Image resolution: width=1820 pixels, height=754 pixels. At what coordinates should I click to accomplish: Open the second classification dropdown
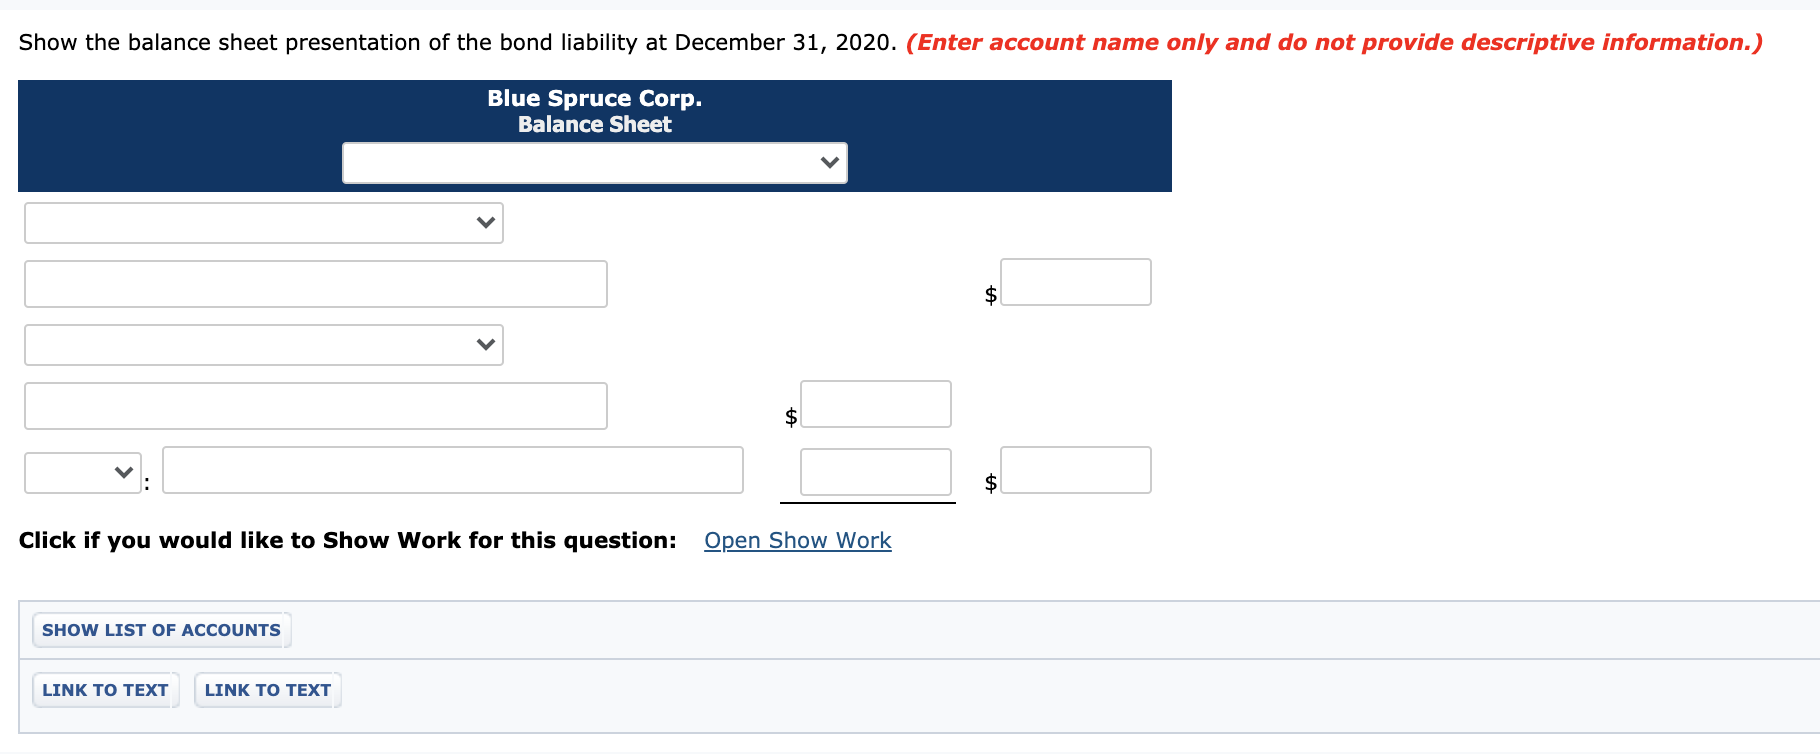pos(262,344)
